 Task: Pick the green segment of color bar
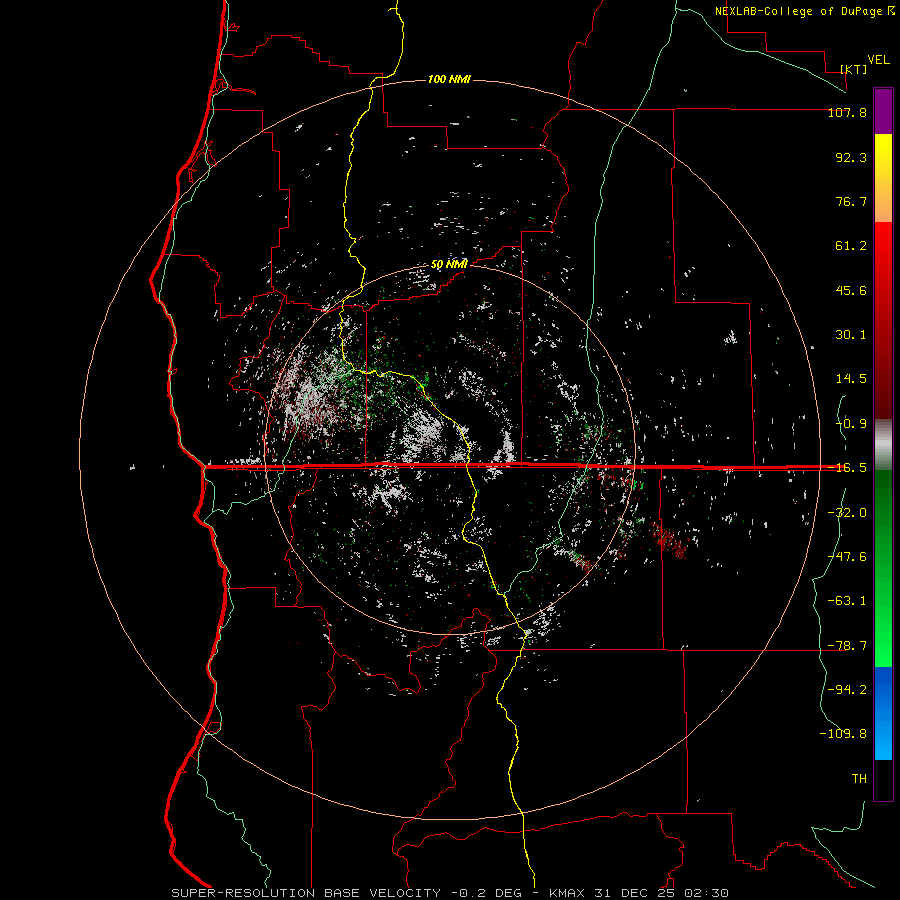pyautogui.click(x=883, y=568)
